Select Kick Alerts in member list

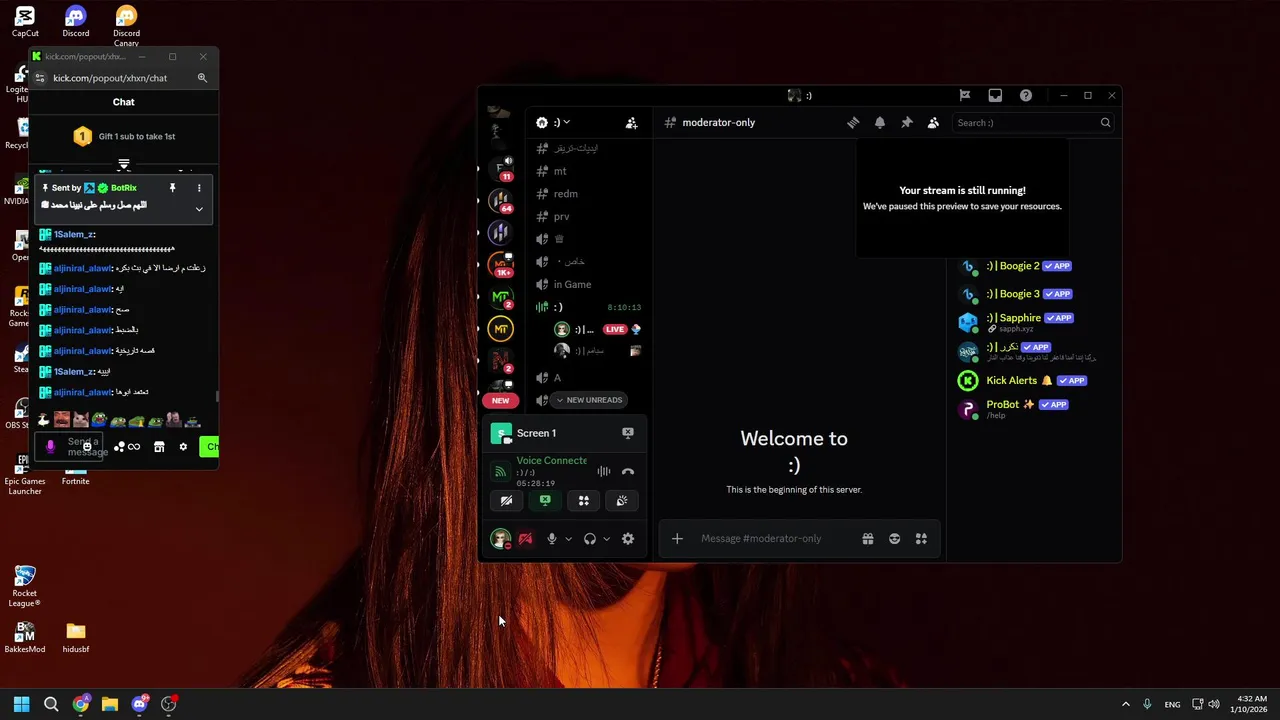1034,380
